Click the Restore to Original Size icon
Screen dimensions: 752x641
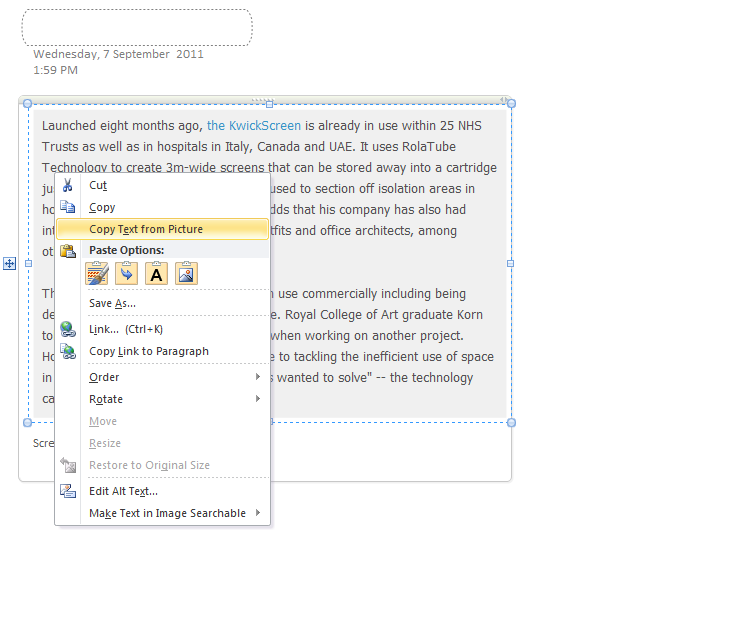pyautogui.click(x=68, y=465)
